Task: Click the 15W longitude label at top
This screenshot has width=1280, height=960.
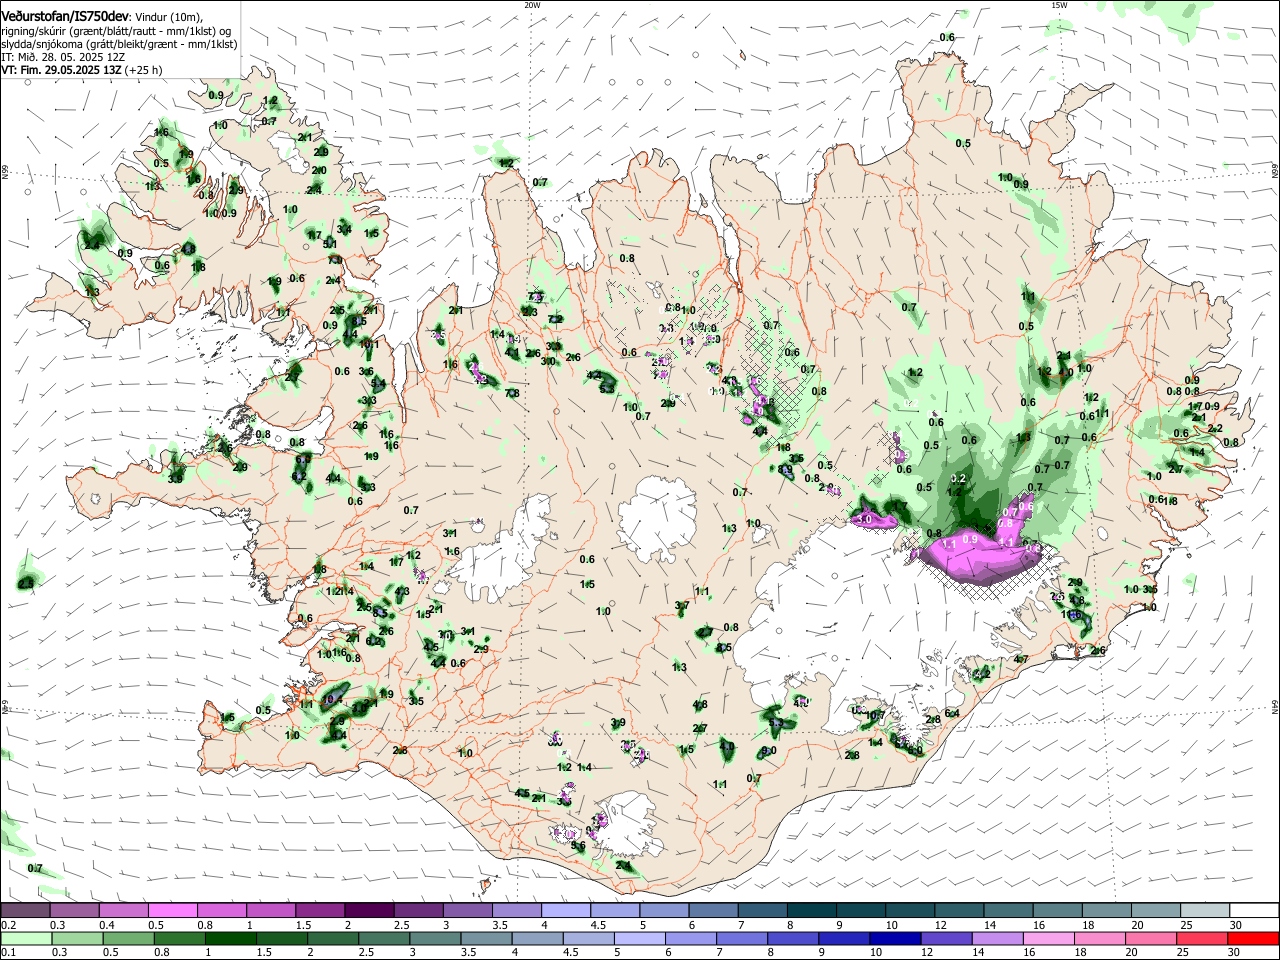Action: (x=1058, y=5)
